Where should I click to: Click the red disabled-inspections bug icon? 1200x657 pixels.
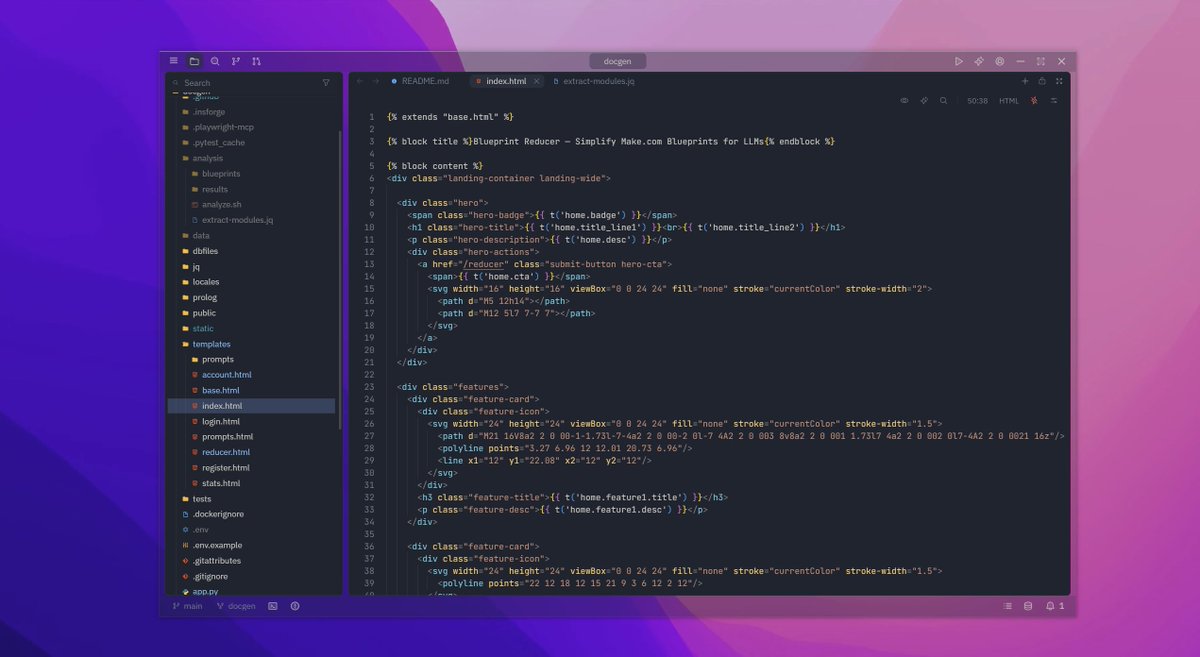[x=1034, y=100]
